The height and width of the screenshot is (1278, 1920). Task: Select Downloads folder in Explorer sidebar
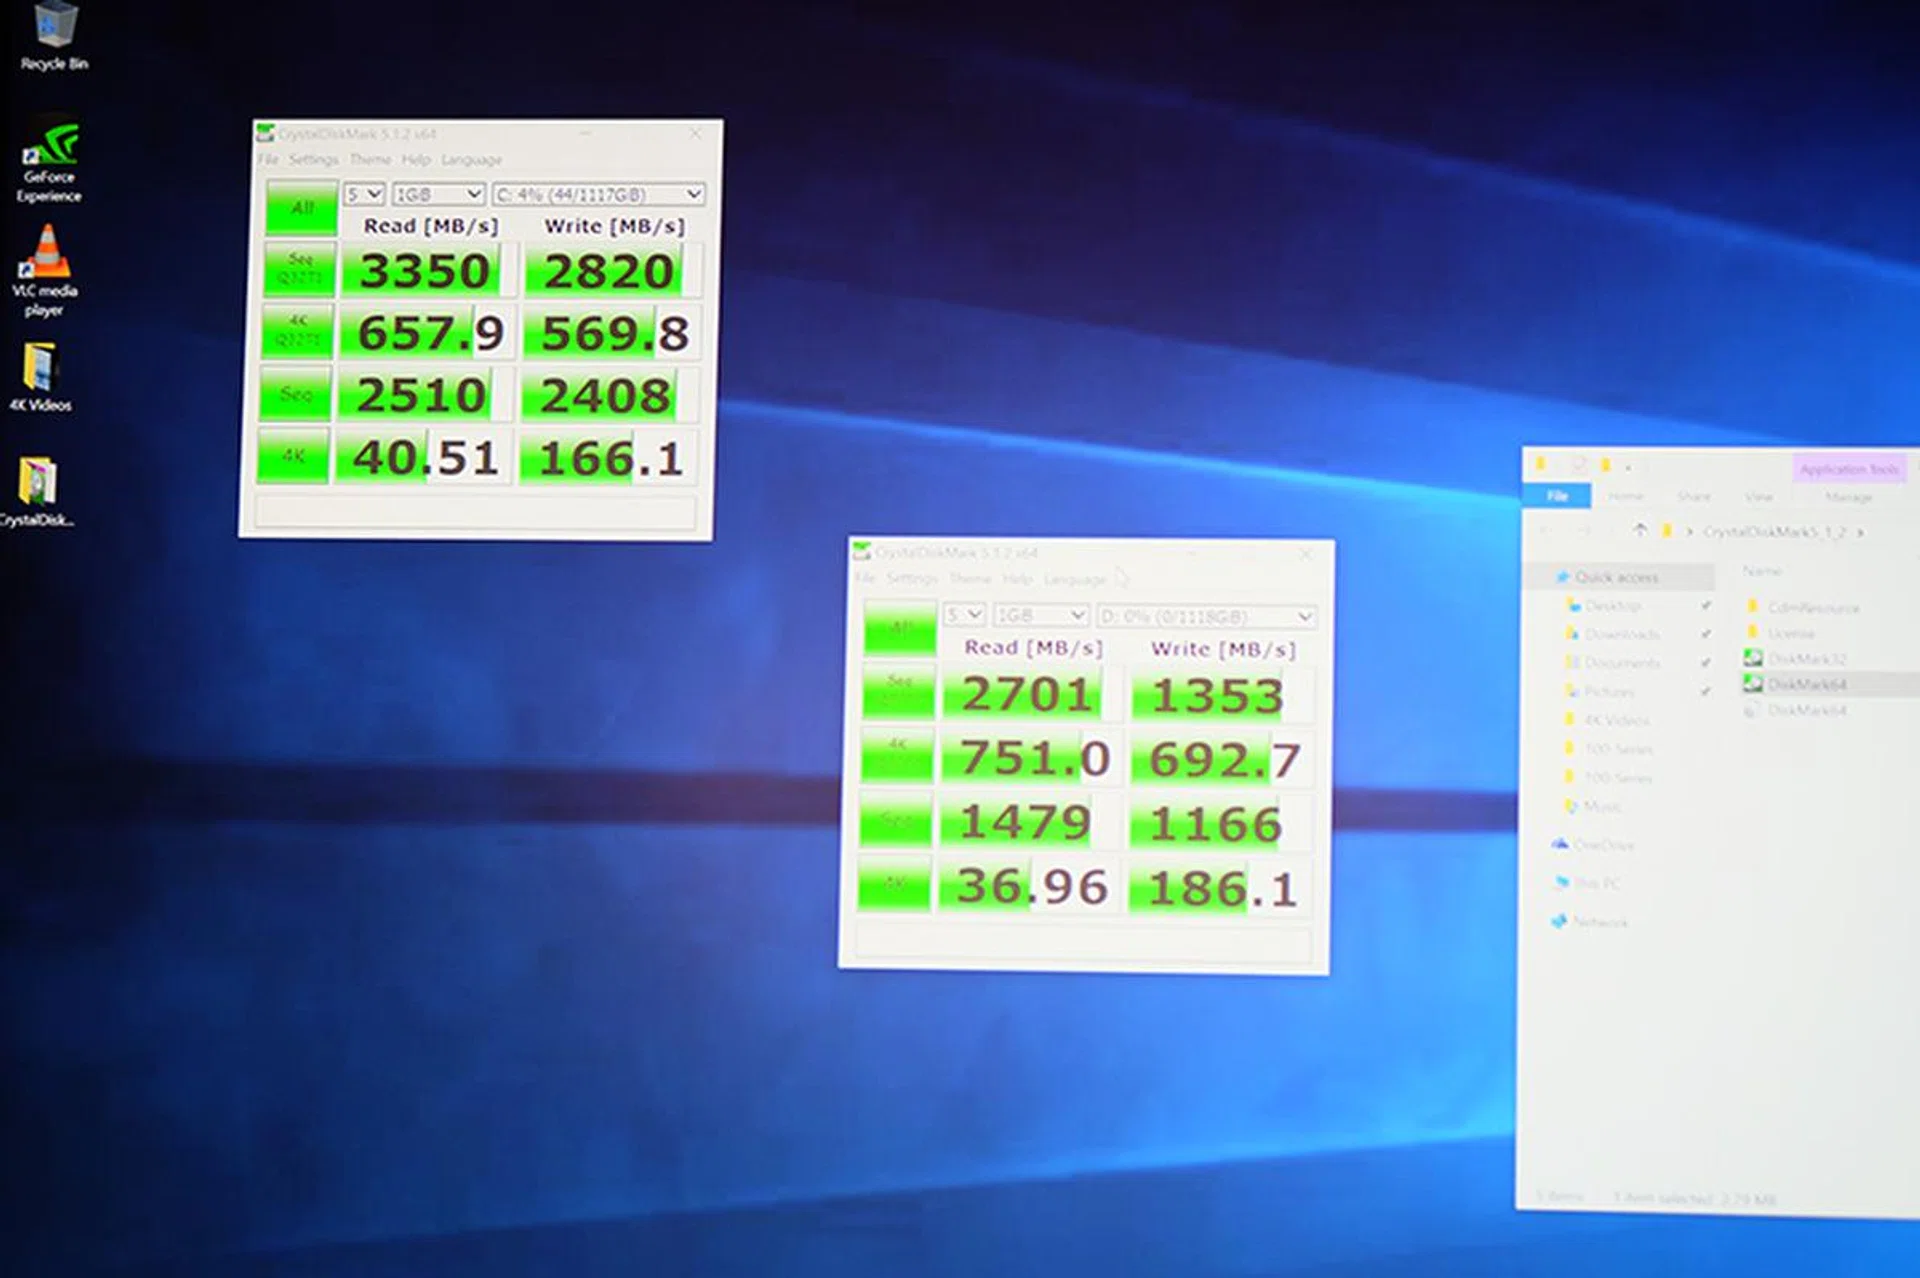1621,634
